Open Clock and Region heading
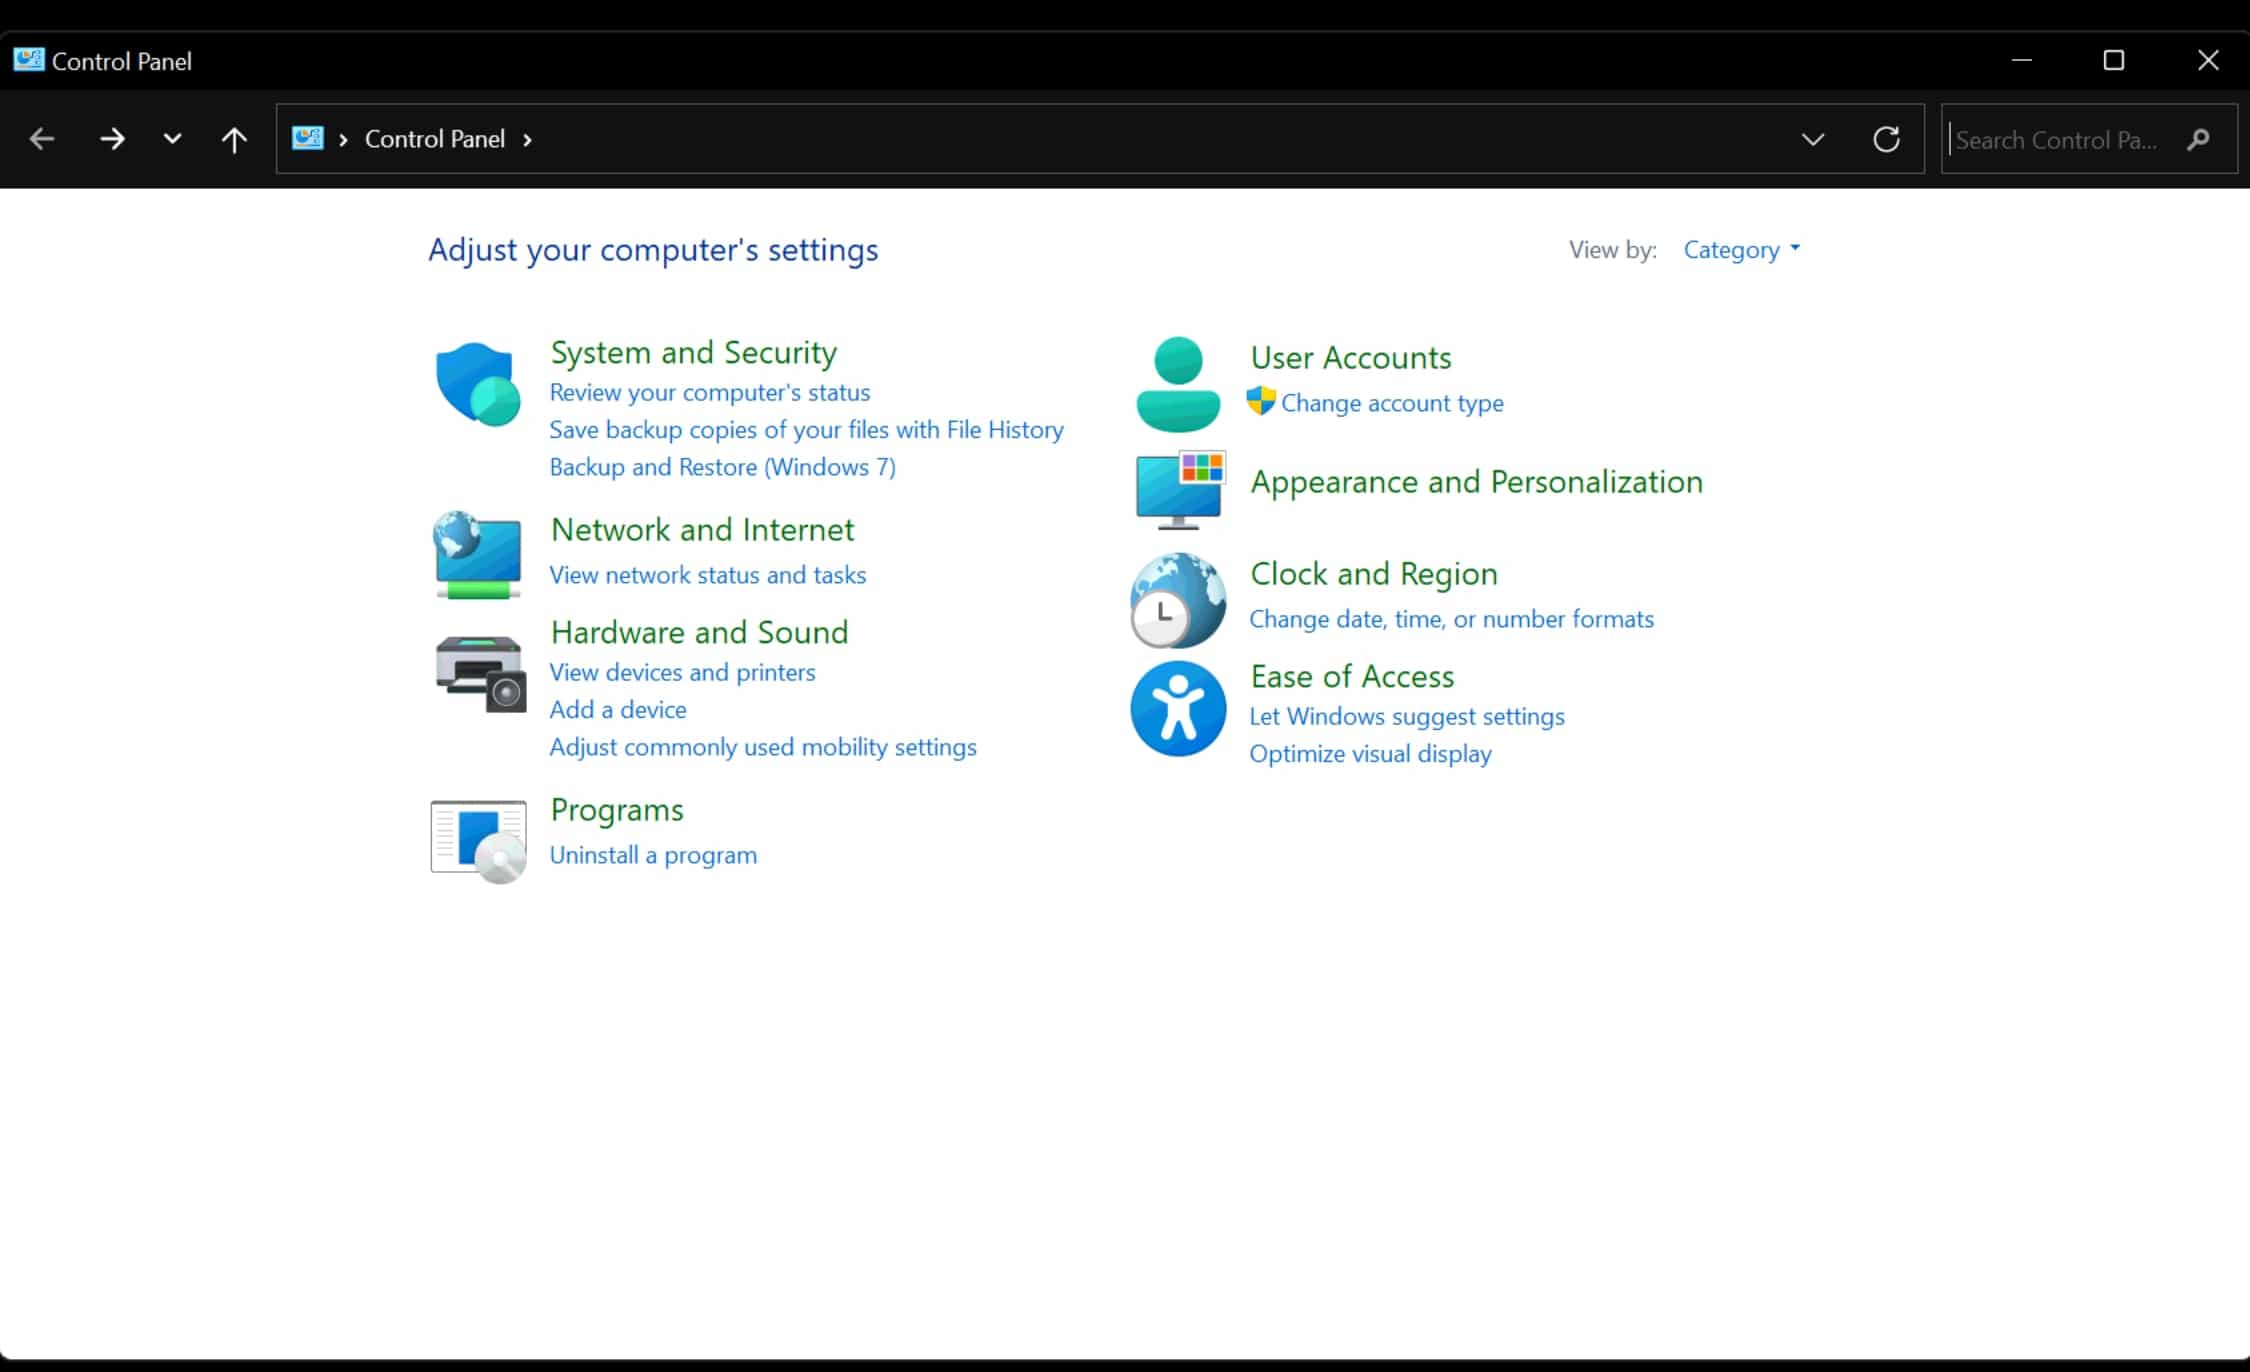The image size is (2250, 1372). tap(1374, 573)
